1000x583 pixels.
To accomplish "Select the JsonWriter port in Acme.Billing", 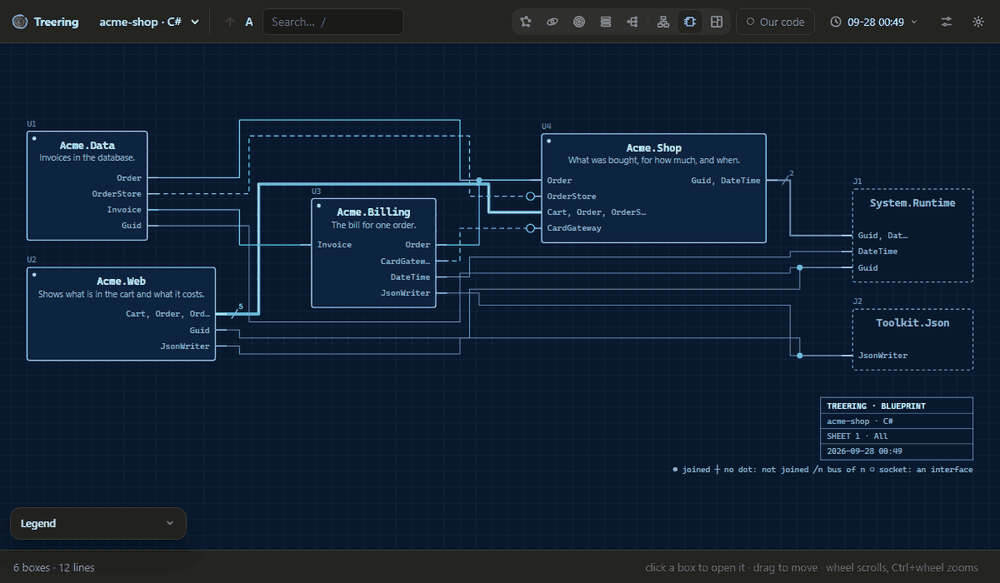I will pyautogui.click(x=406, y=293).
